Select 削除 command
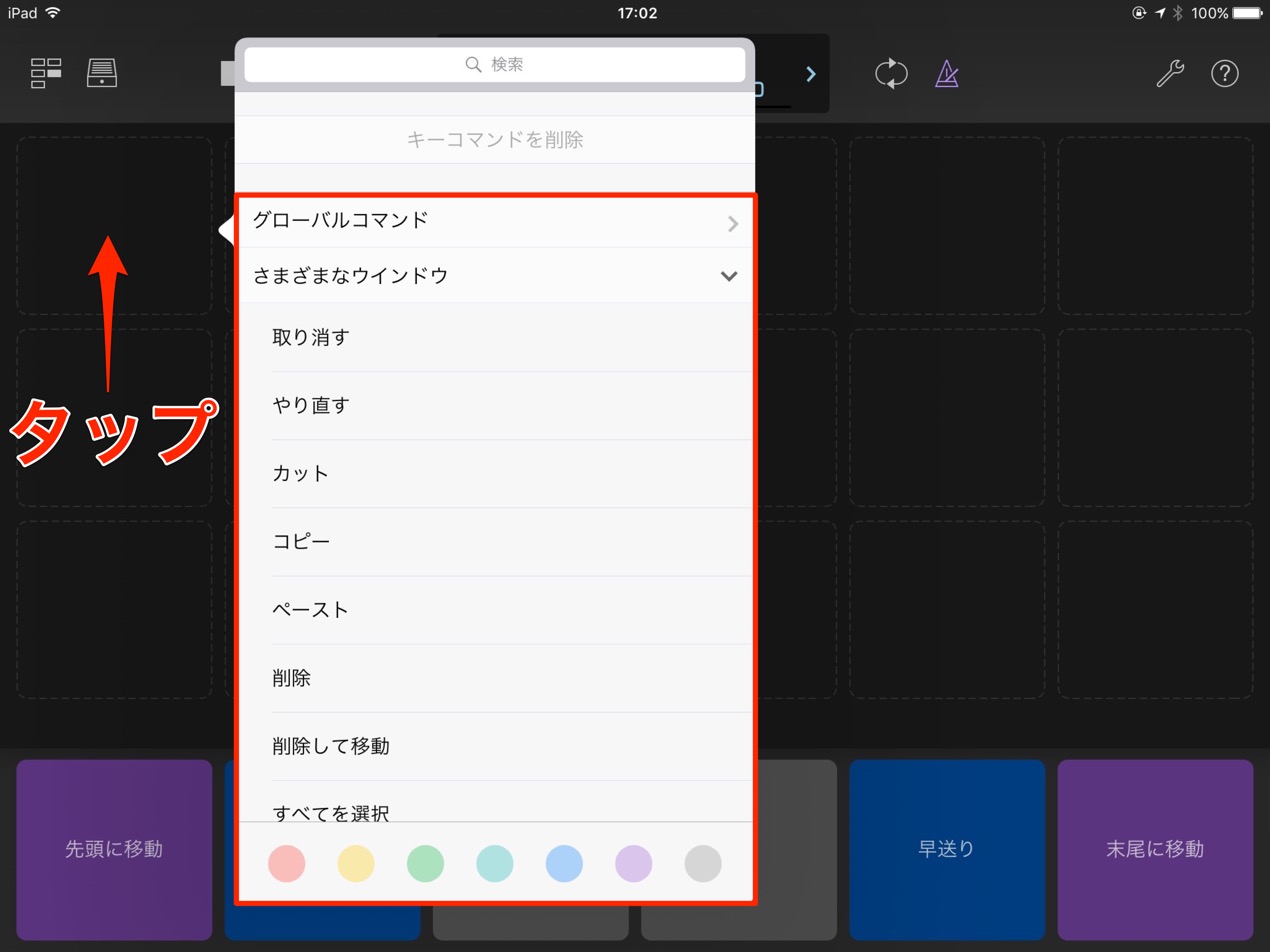Image resolution: width=1270 pixels, height=952 pixels. 495,678
